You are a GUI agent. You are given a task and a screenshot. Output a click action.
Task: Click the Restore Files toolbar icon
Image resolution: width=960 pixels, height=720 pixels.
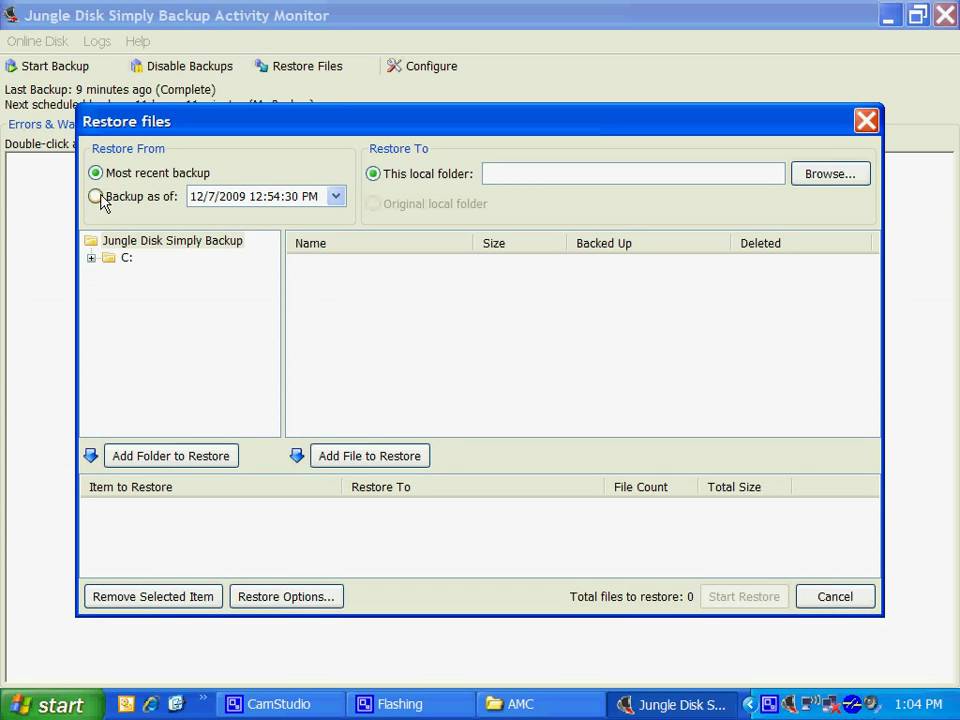point(261,66)
